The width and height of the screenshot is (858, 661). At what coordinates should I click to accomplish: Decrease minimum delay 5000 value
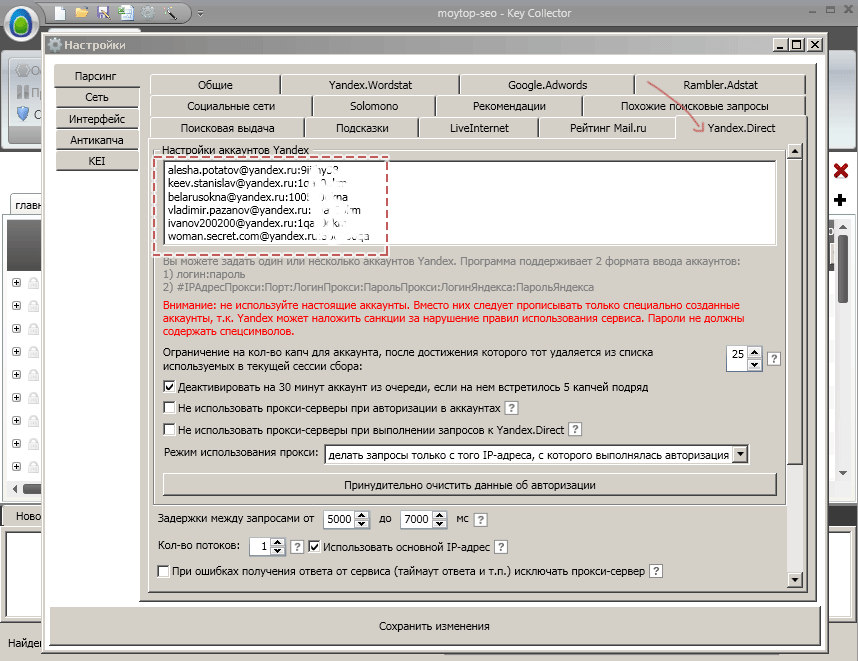pos(362,524)
